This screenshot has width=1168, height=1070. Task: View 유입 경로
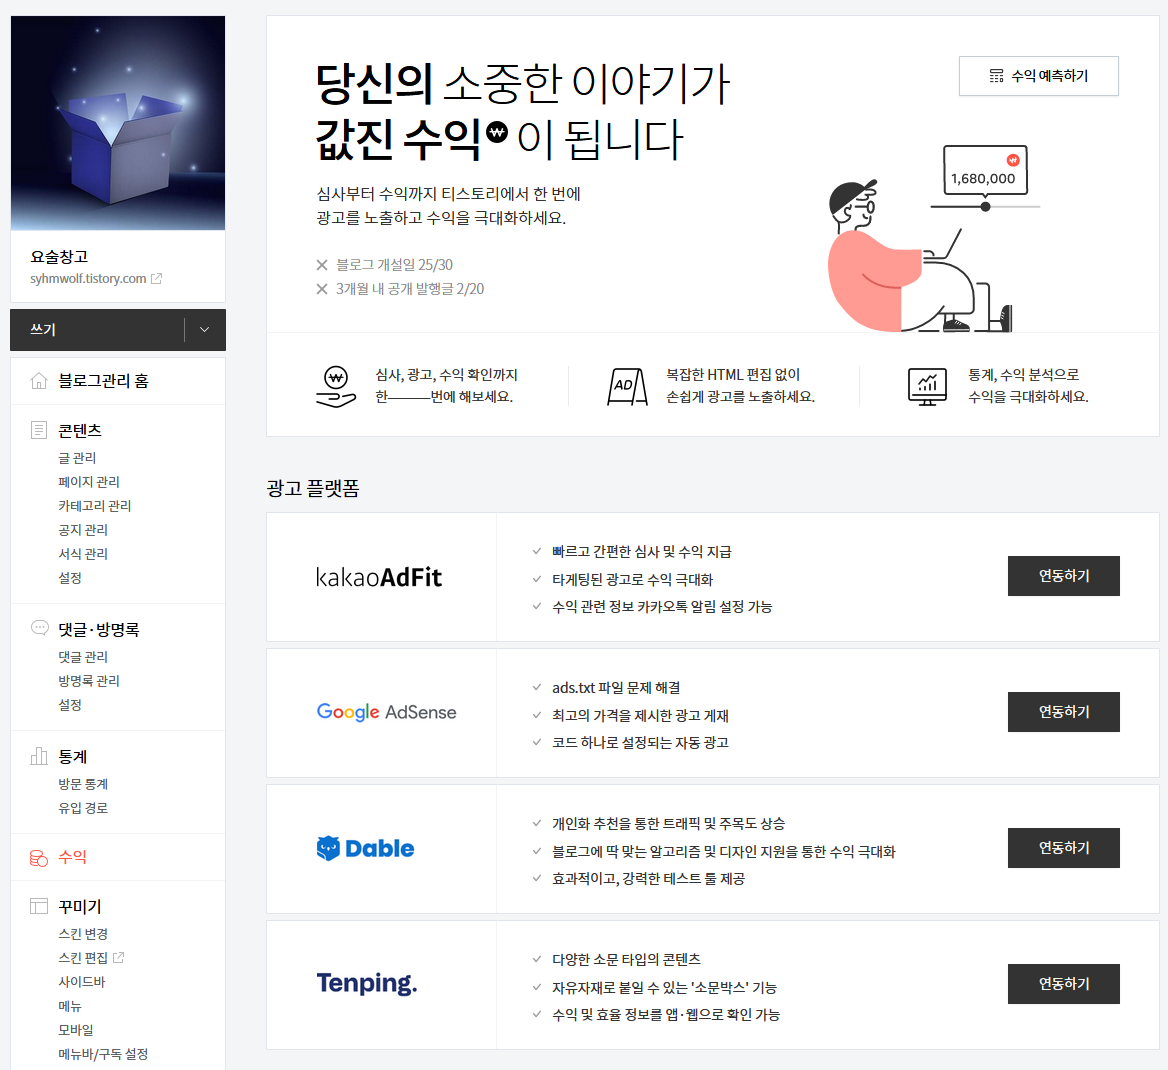tap(83, 808)
